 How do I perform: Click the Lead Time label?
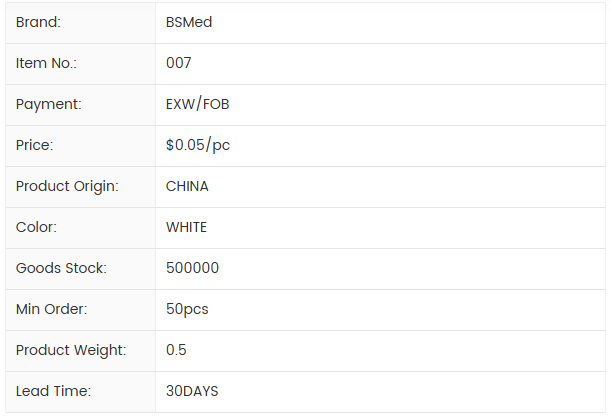[53, 391]
